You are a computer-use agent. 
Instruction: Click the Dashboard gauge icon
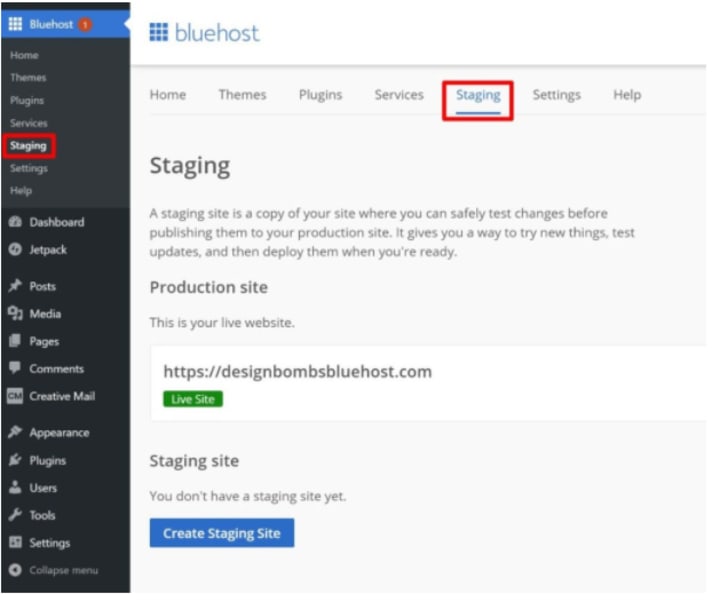tap(15, 222)
